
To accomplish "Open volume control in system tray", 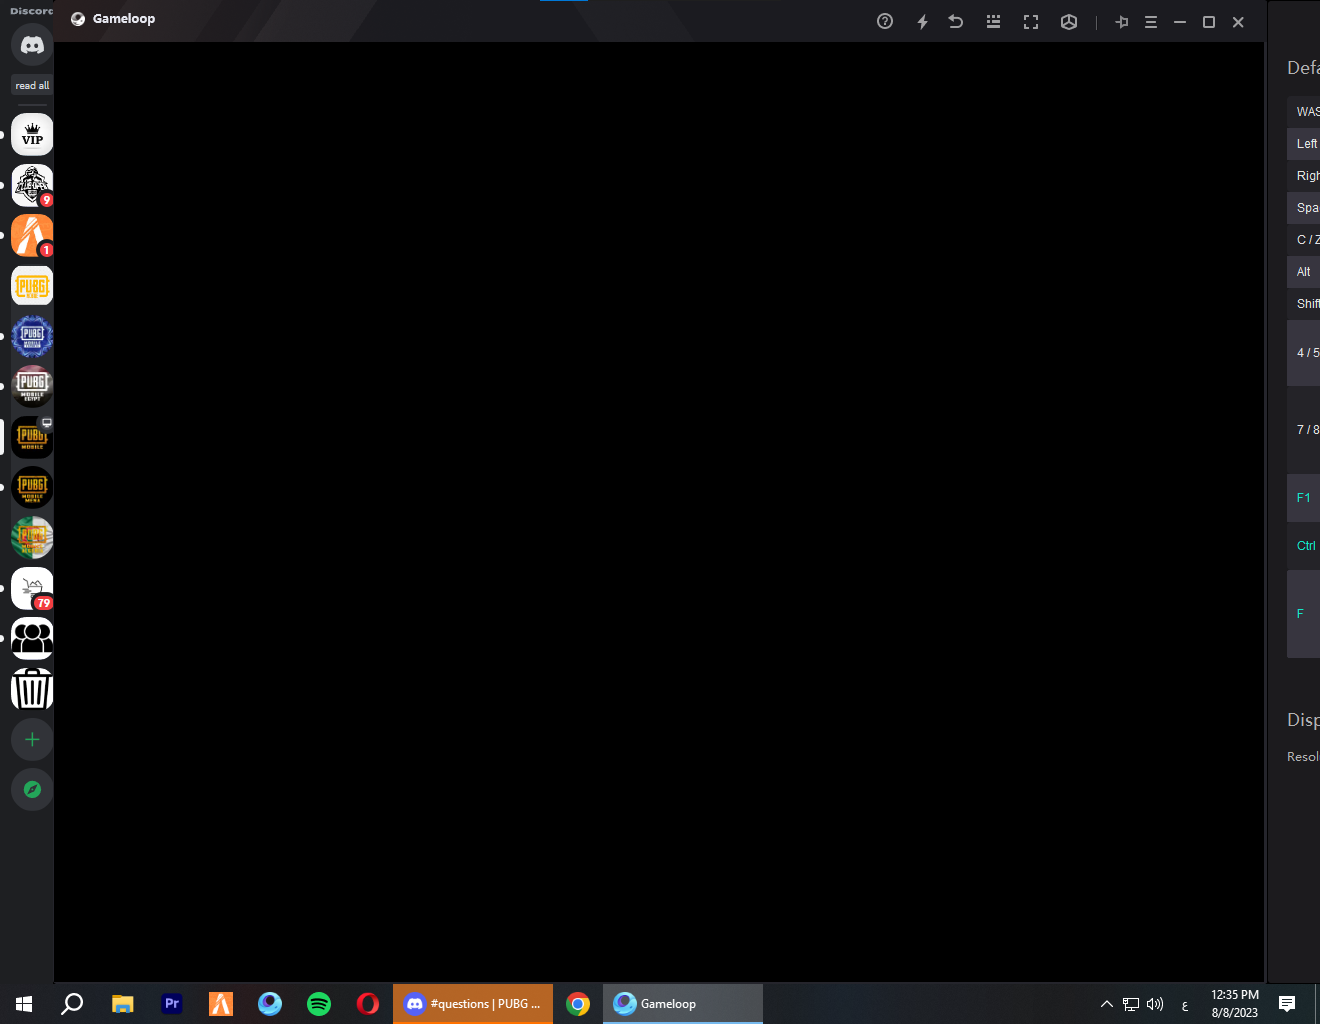I will 1155,1004.
